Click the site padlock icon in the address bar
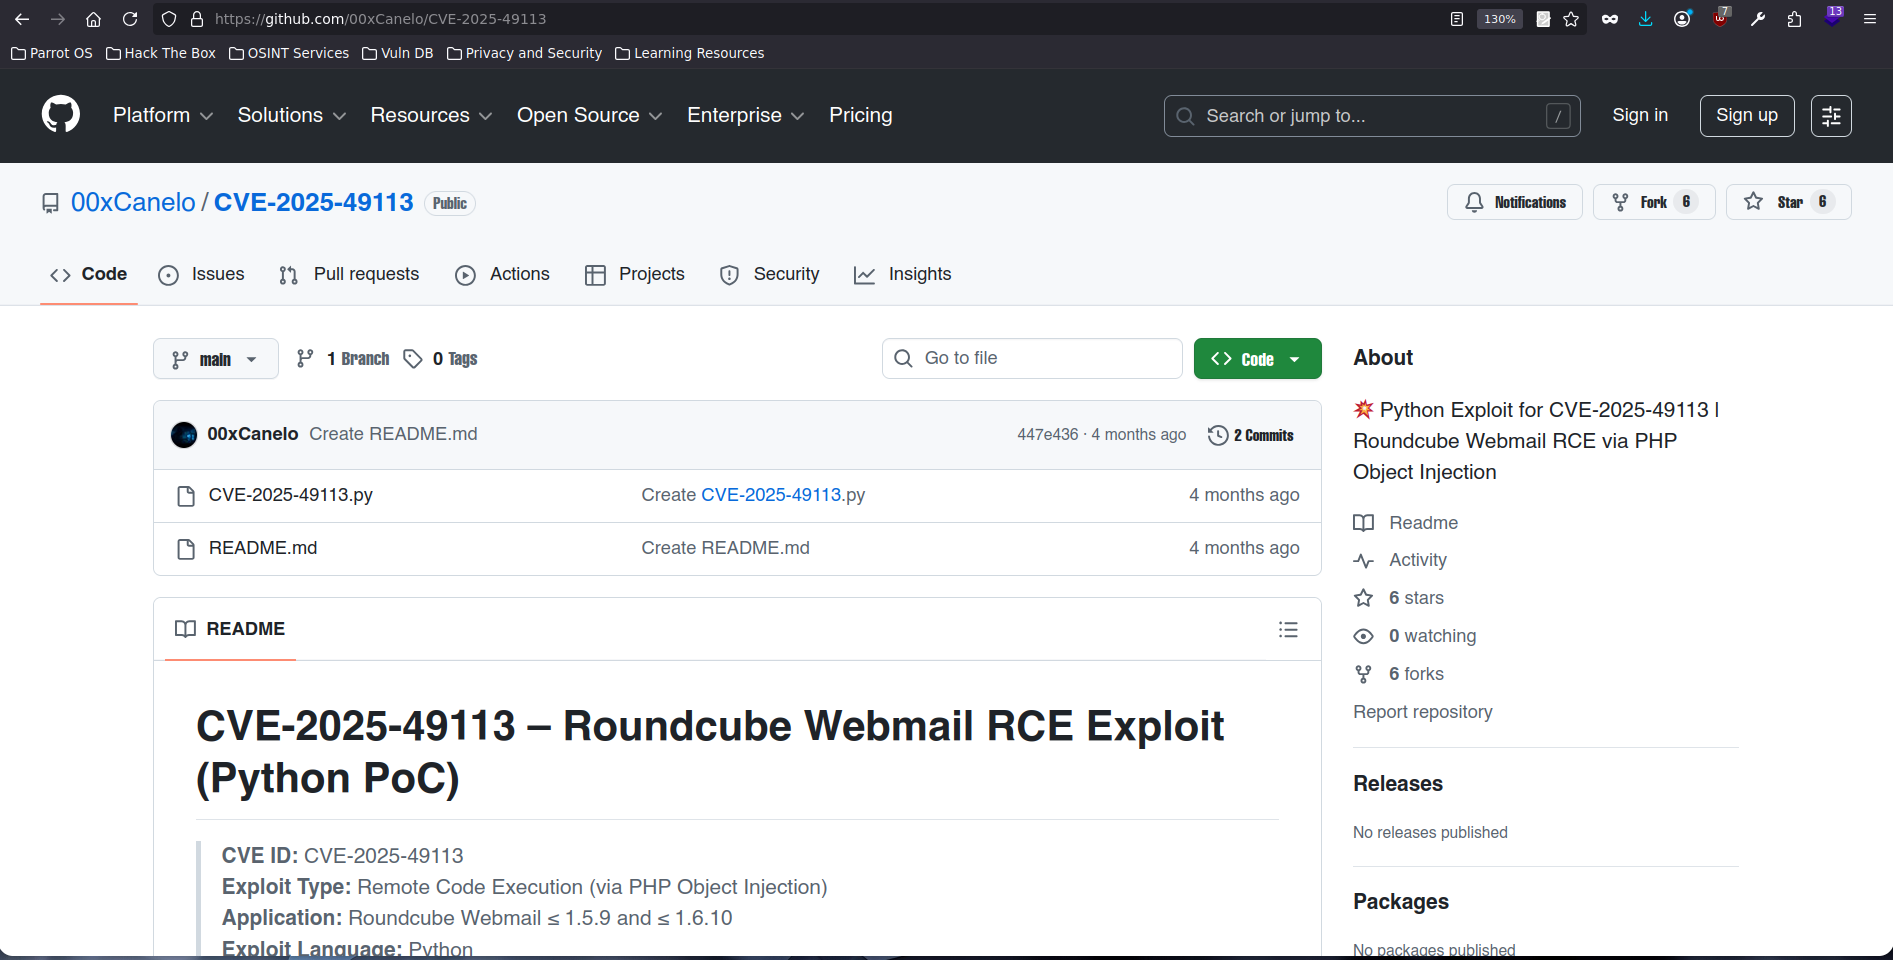Image resolution: width=1893 pixels, height=960 pixels. (197, 19)
